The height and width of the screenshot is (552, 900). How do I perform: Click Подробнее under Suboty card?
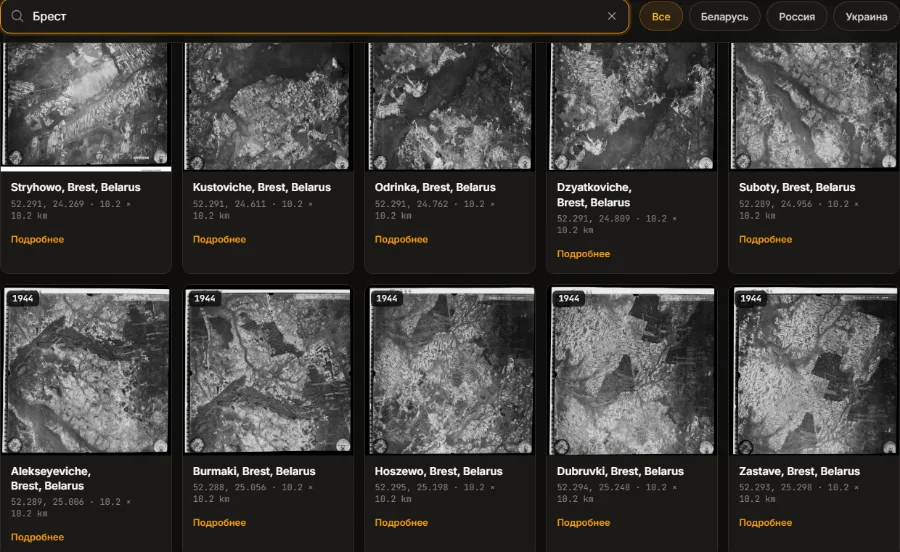point(765,239)
